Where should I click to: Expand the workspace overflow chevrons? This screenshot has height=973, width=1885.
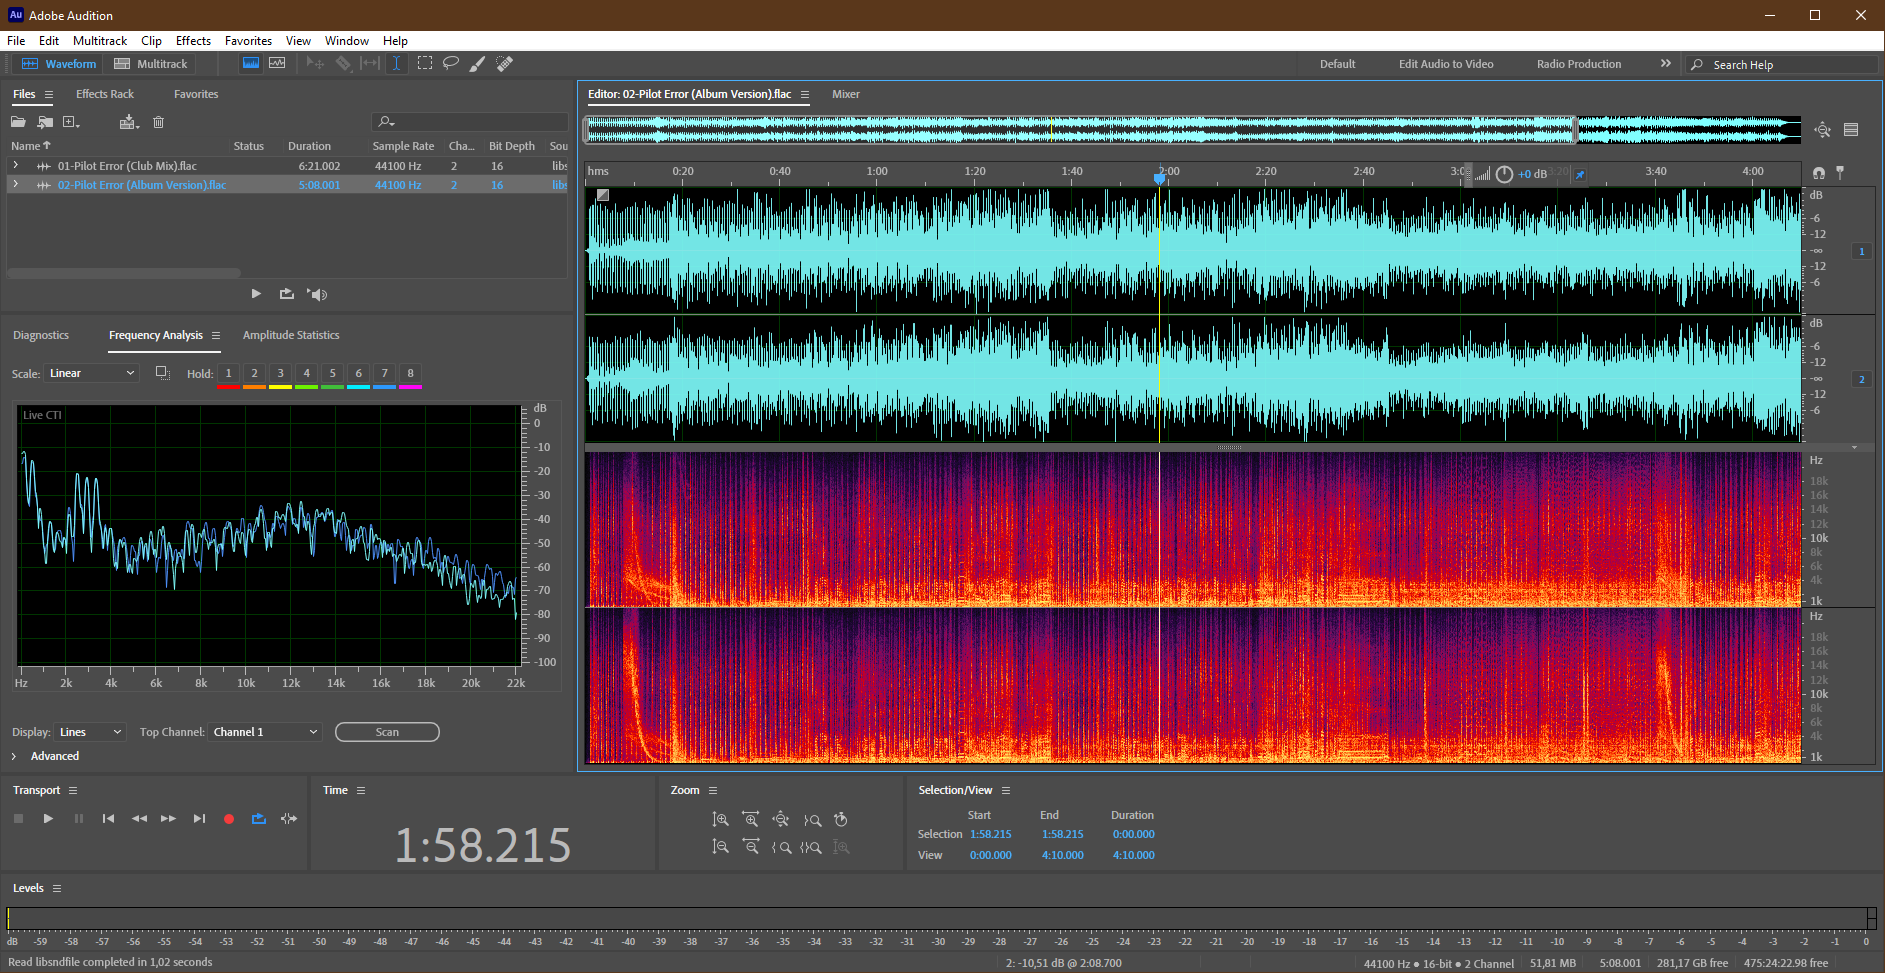tap(1665, 63)
